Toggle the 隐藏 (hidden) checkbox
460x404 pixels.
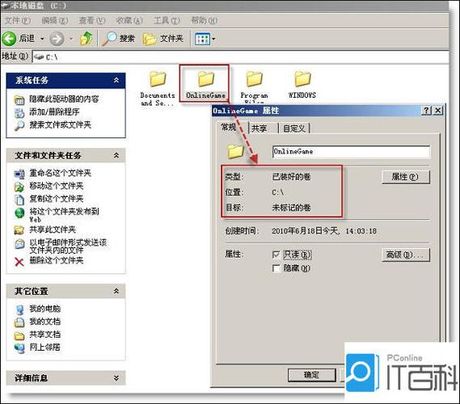click(276, 268)
